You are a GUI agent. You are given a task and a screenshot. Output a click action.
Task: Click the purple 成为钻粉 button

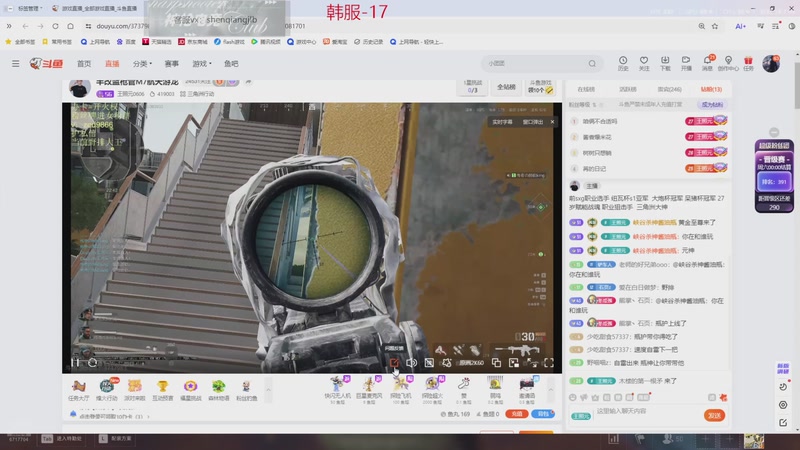(x=712, y=105)
